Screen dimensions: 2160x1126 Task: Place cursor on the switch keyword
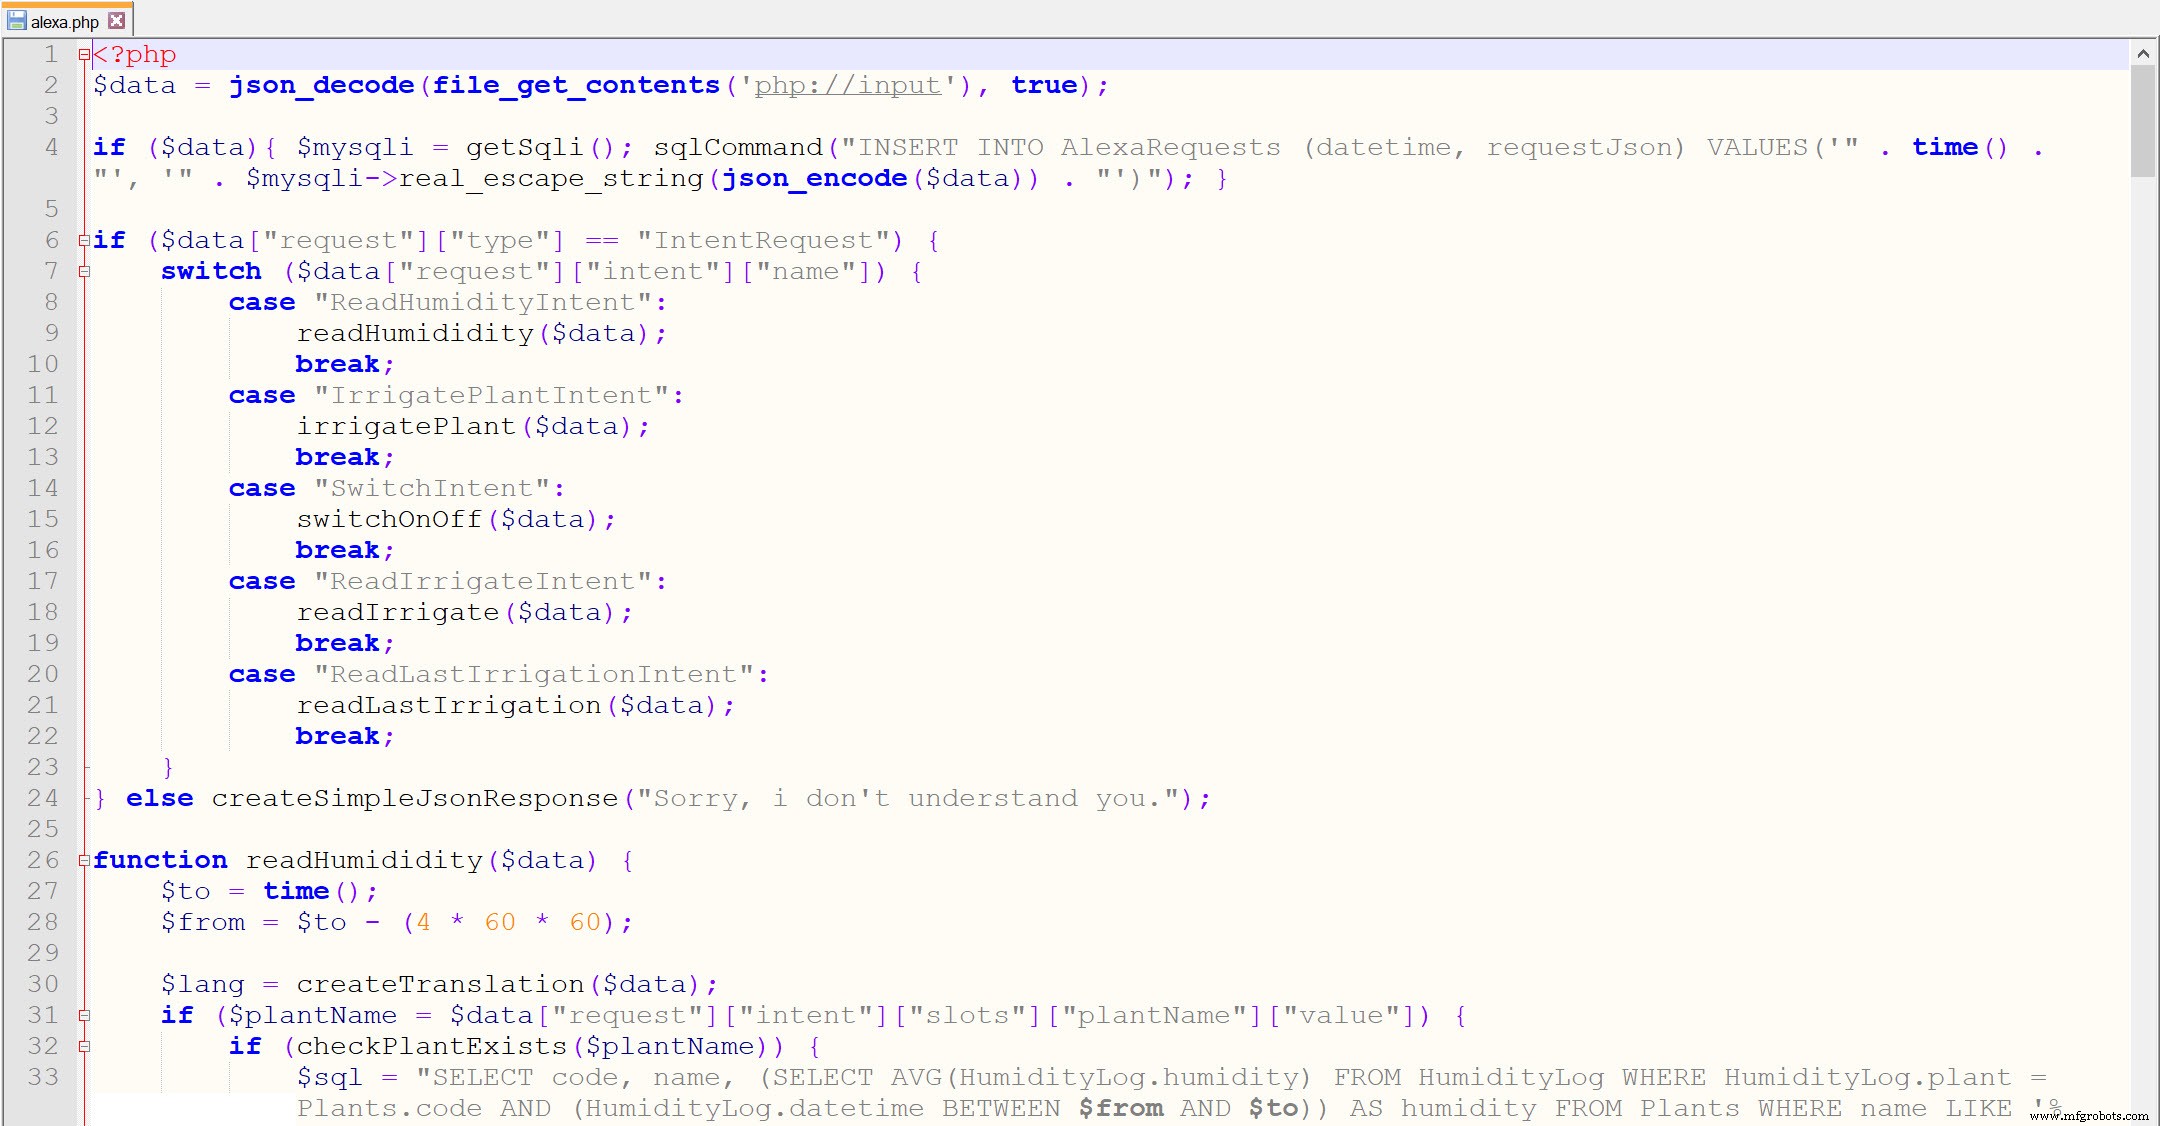(x=211, y=271)
